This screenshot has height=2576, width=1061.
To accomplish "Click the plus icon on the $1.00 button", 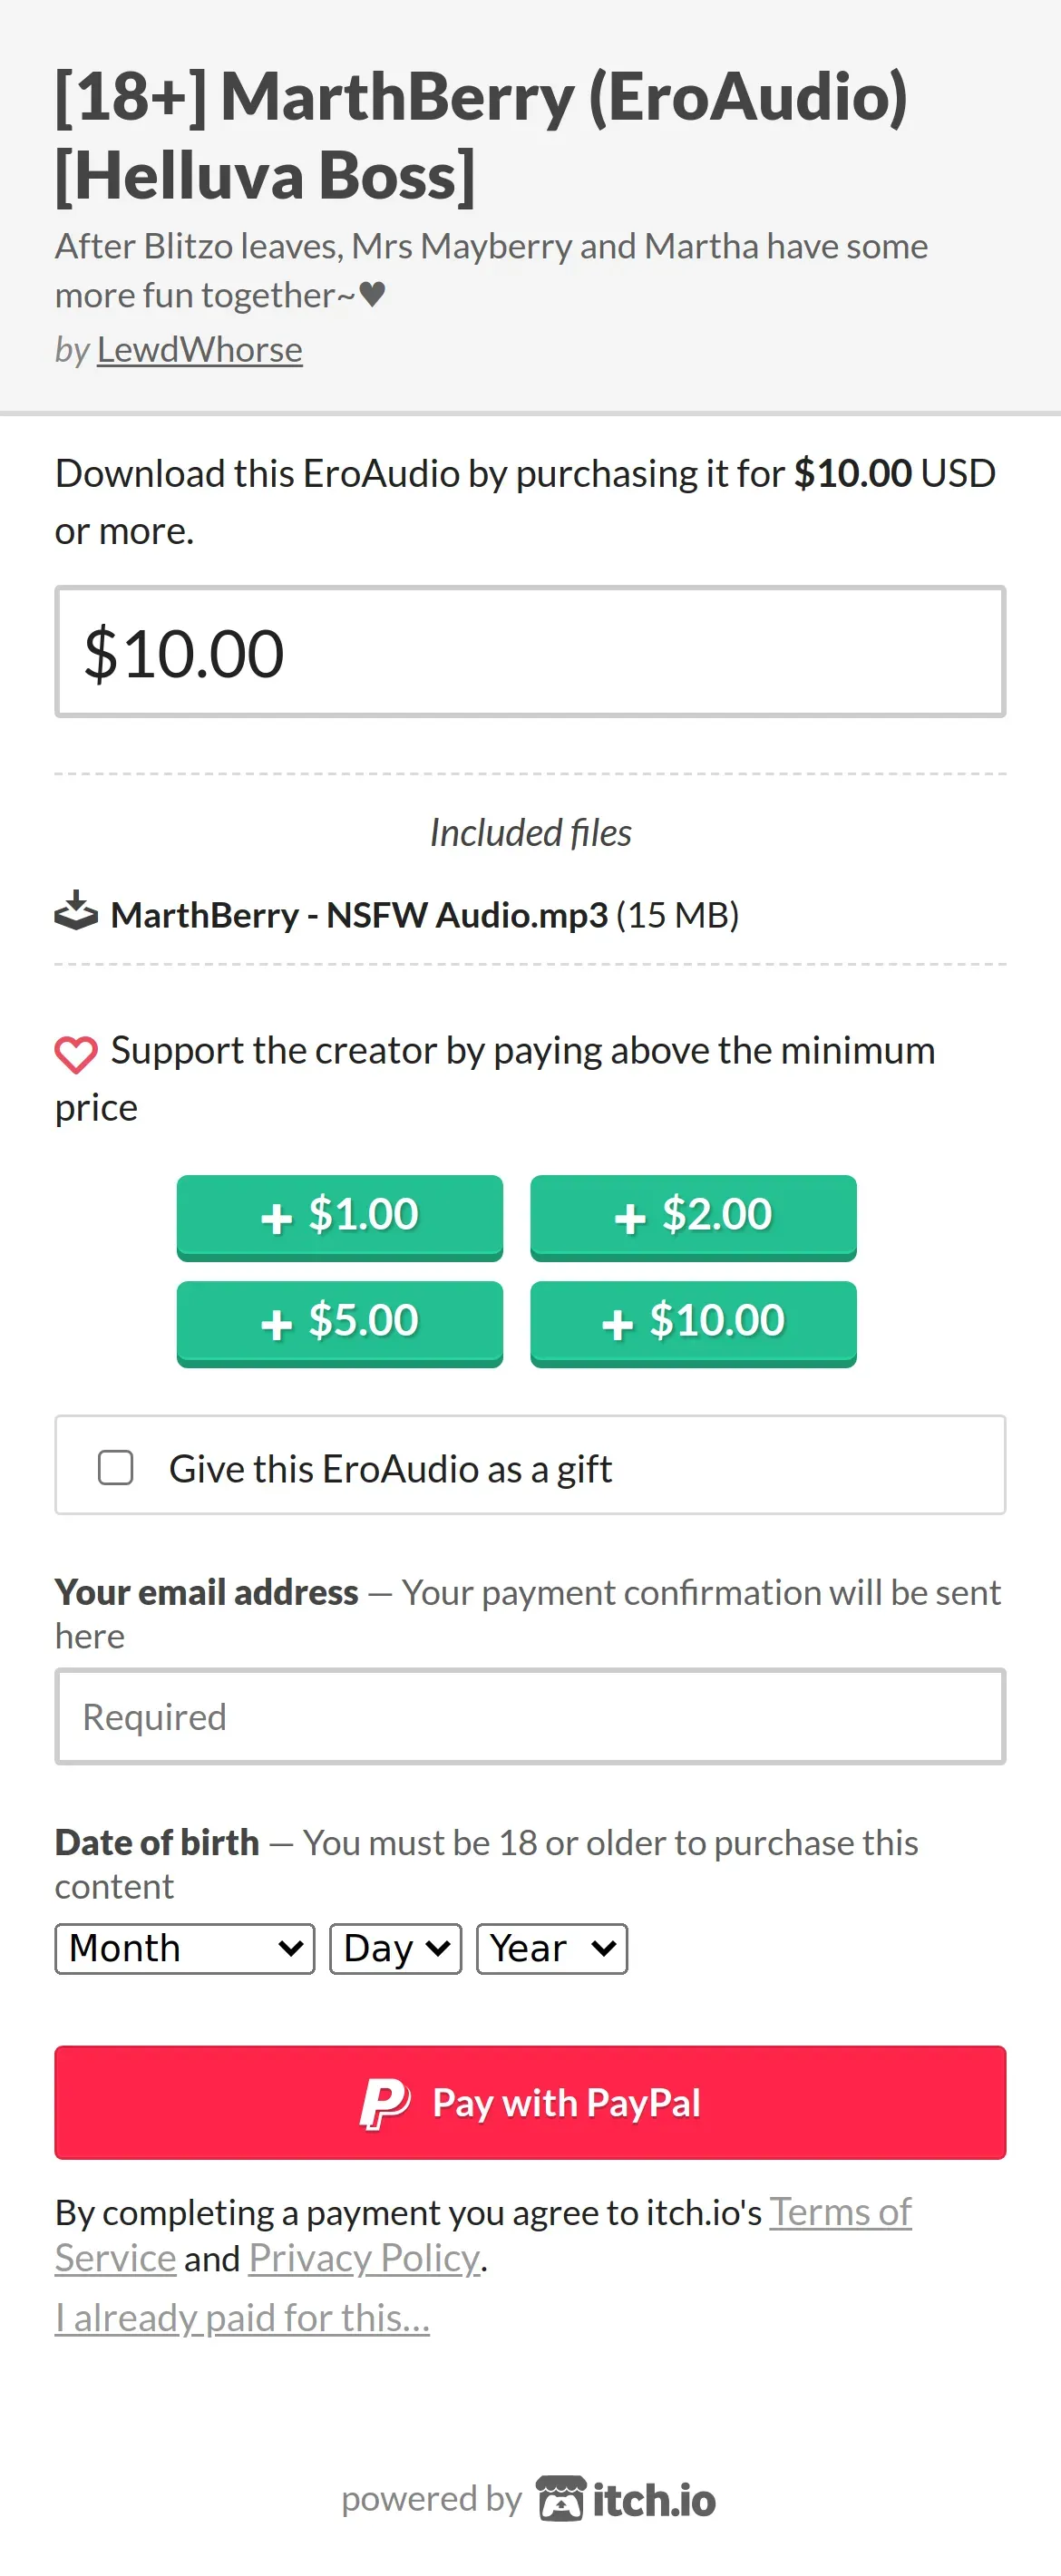I will pyautogui.click(x=276, y=1219).
